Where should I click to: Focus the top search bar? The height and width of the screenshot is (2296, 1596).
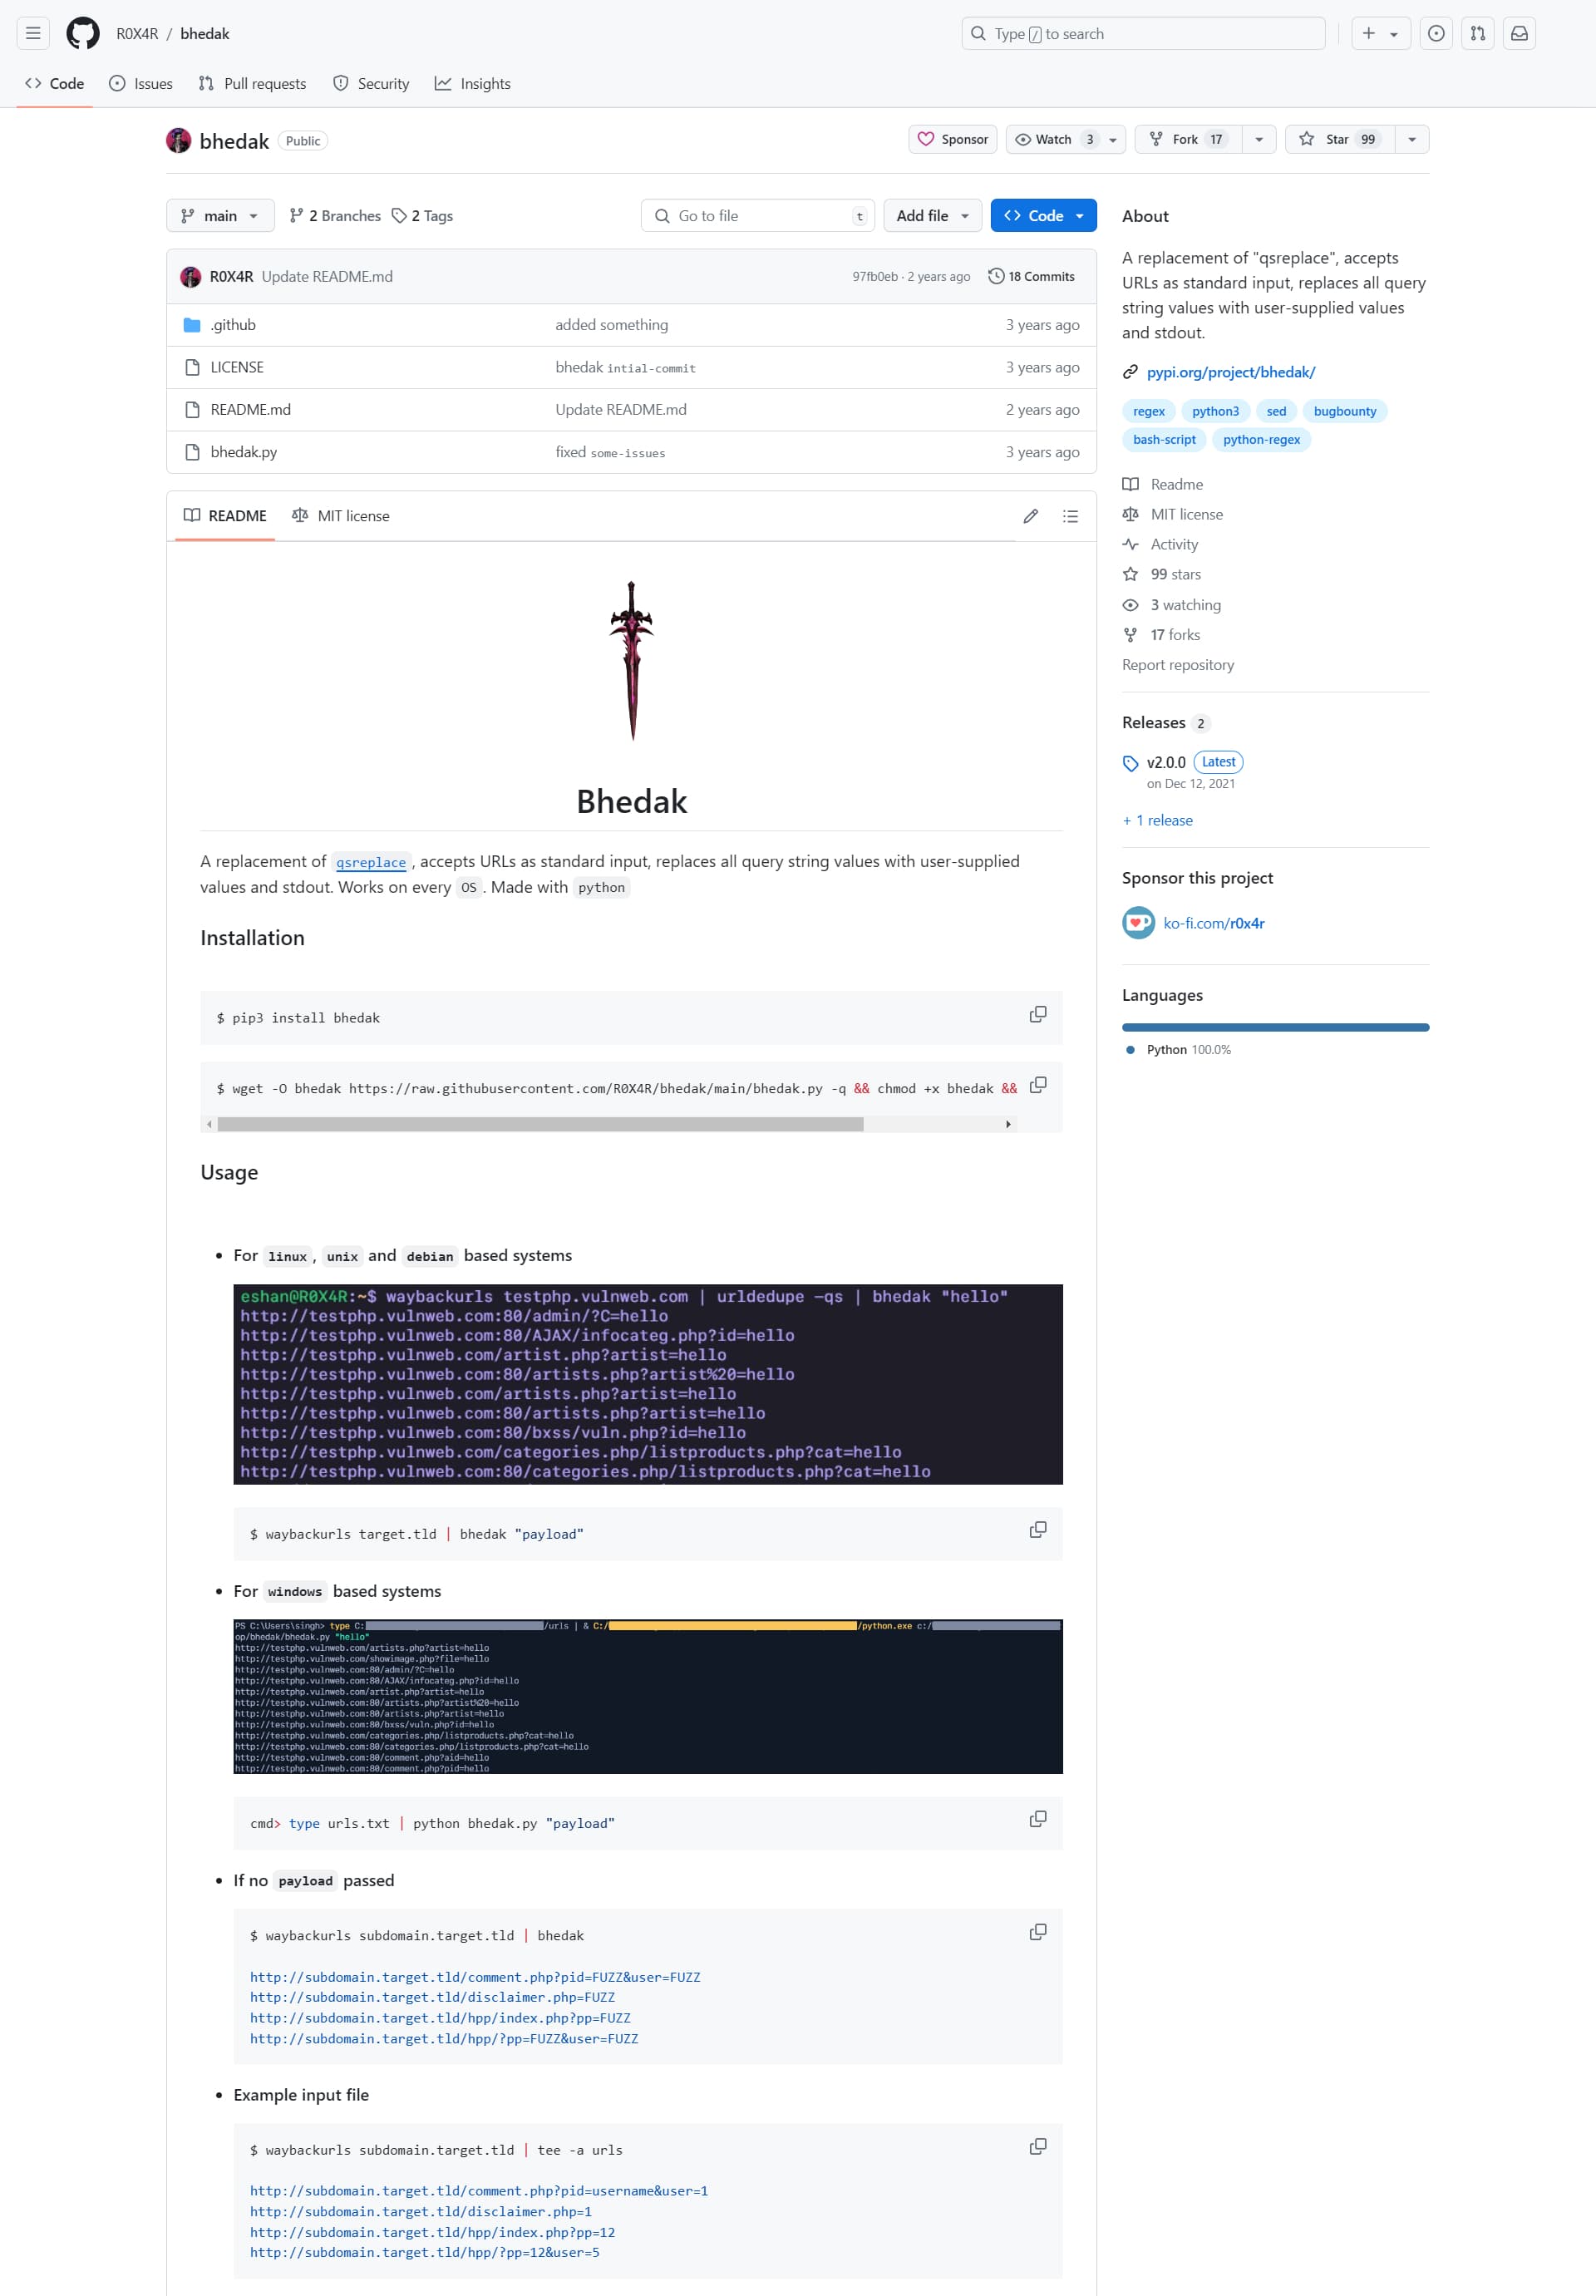[x=1142, y=33]
